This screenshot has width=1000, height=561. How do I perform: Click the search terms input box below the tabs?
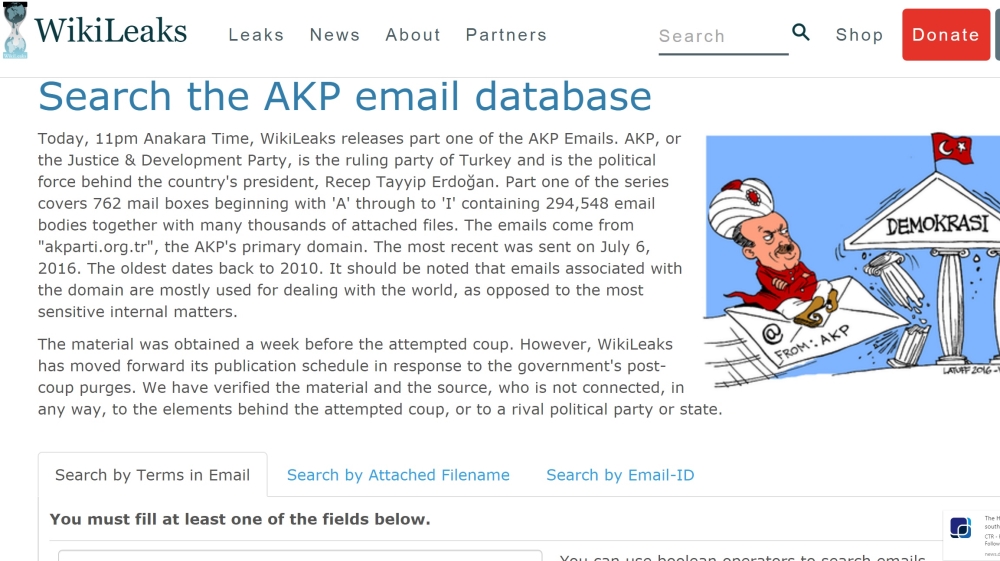coord(300,554)
